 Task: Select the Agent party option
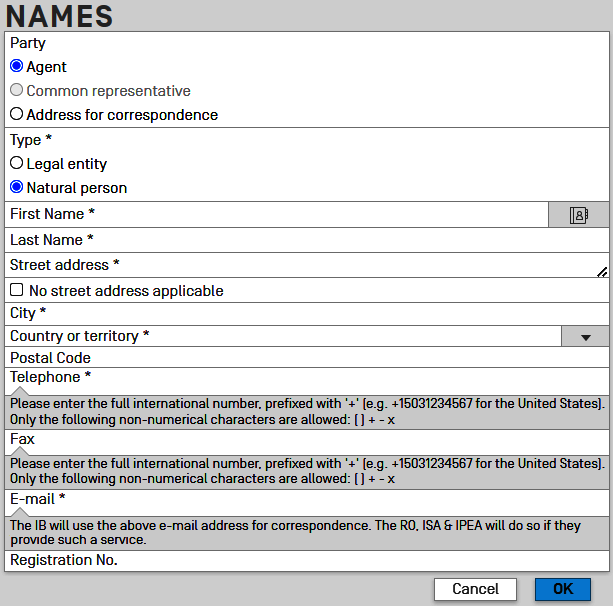[17, 67]
